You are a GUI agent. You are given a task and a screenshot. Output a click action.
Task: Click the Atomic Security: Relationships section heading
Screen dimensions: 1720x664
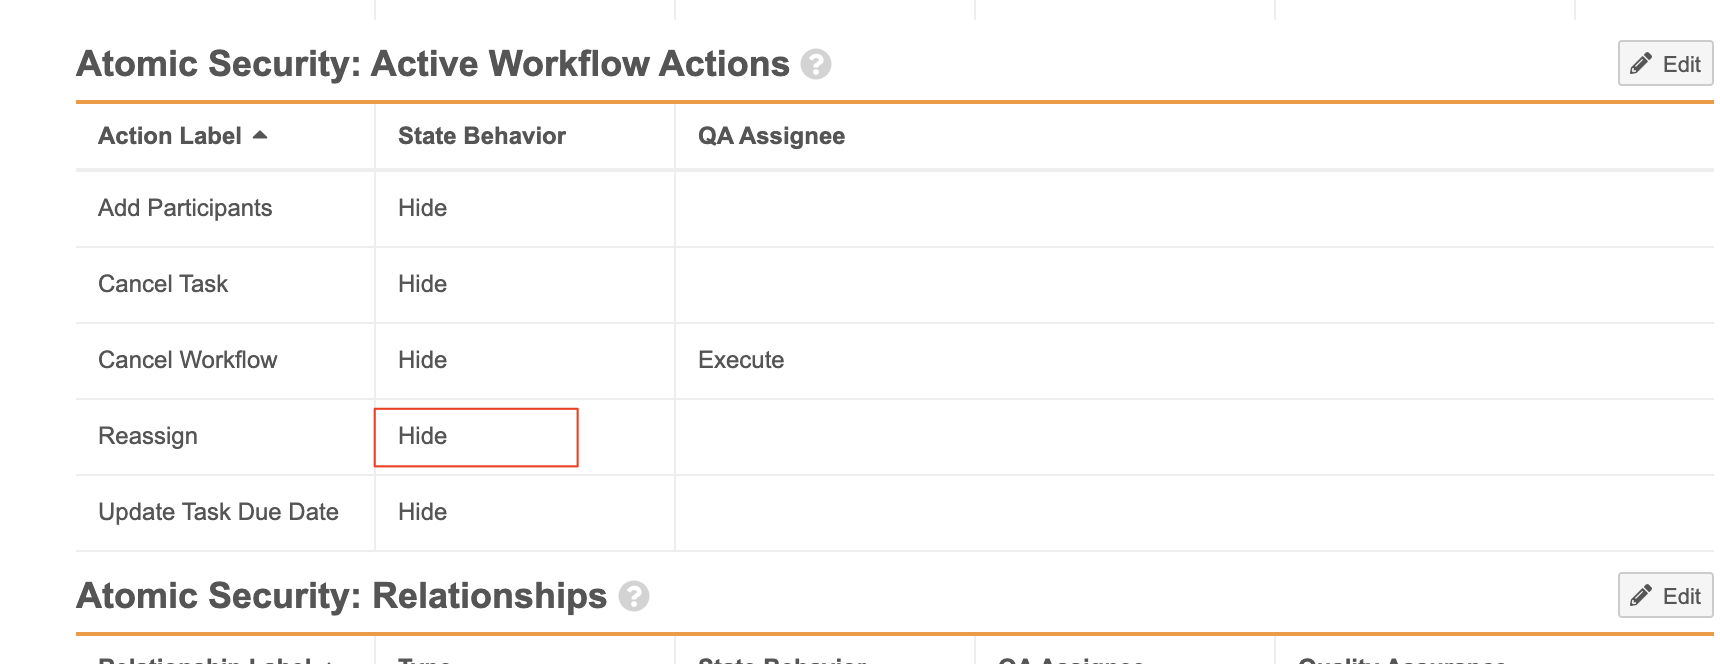tap(341, 596)
